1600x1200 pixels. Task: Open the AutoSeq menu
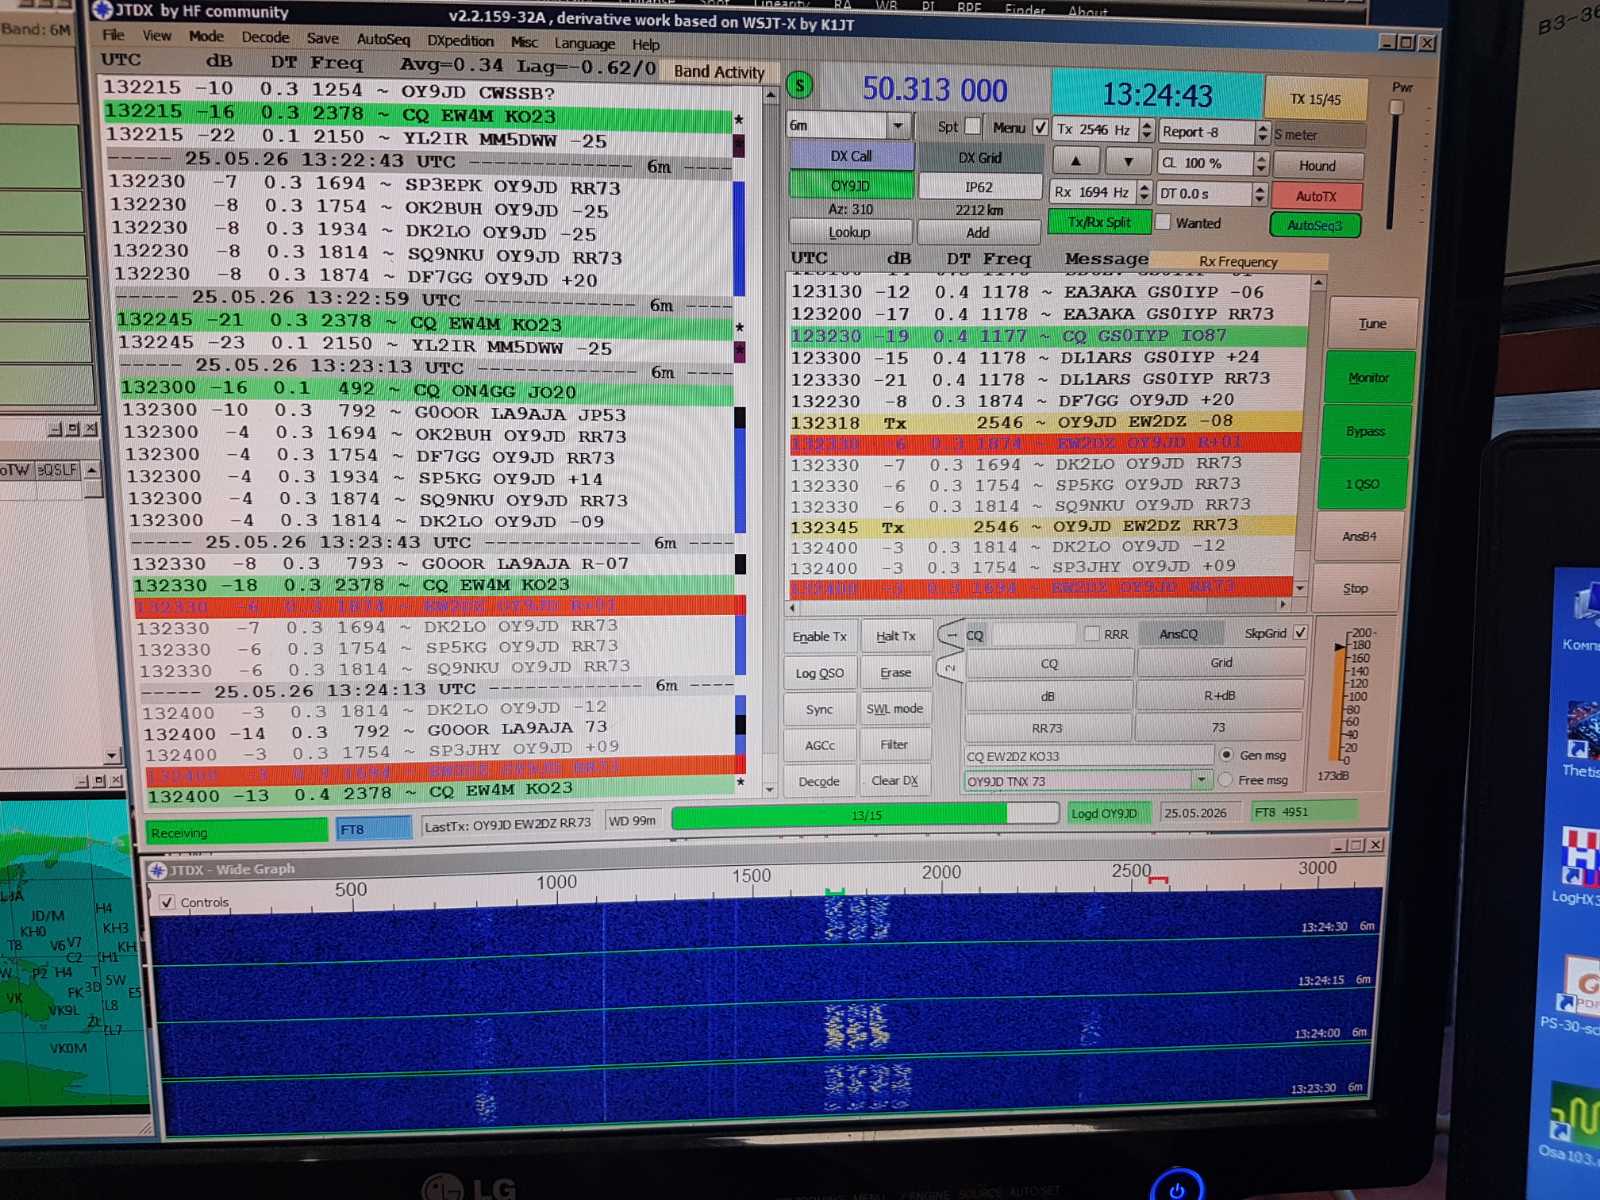pyautogui.click(x=383, y=39)
